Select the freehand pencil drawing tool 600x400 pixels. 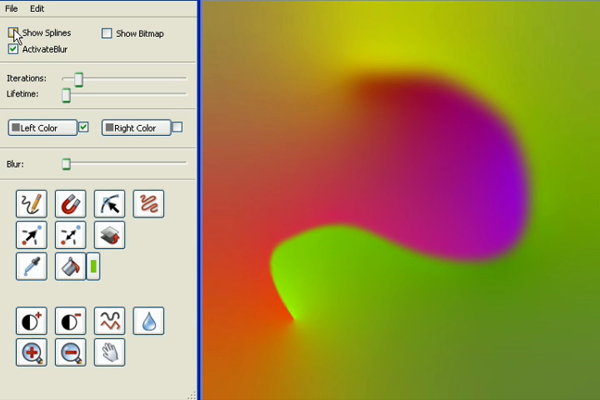[31, 204]
